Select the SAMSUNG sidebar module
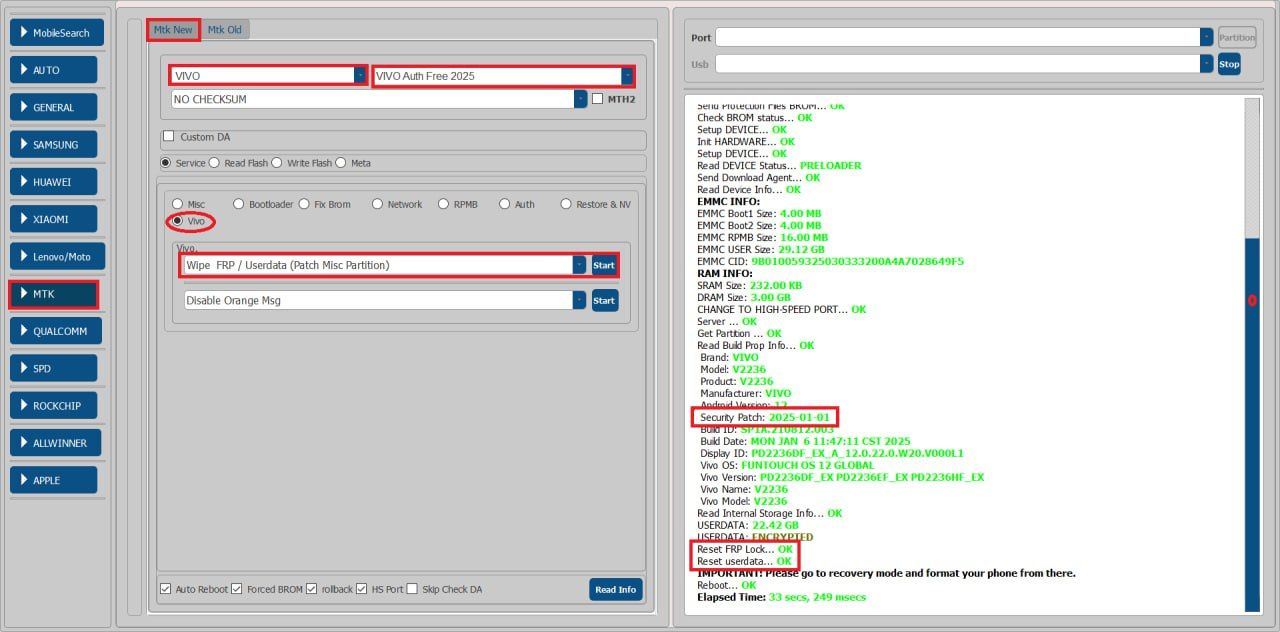 tap(53, 144)
